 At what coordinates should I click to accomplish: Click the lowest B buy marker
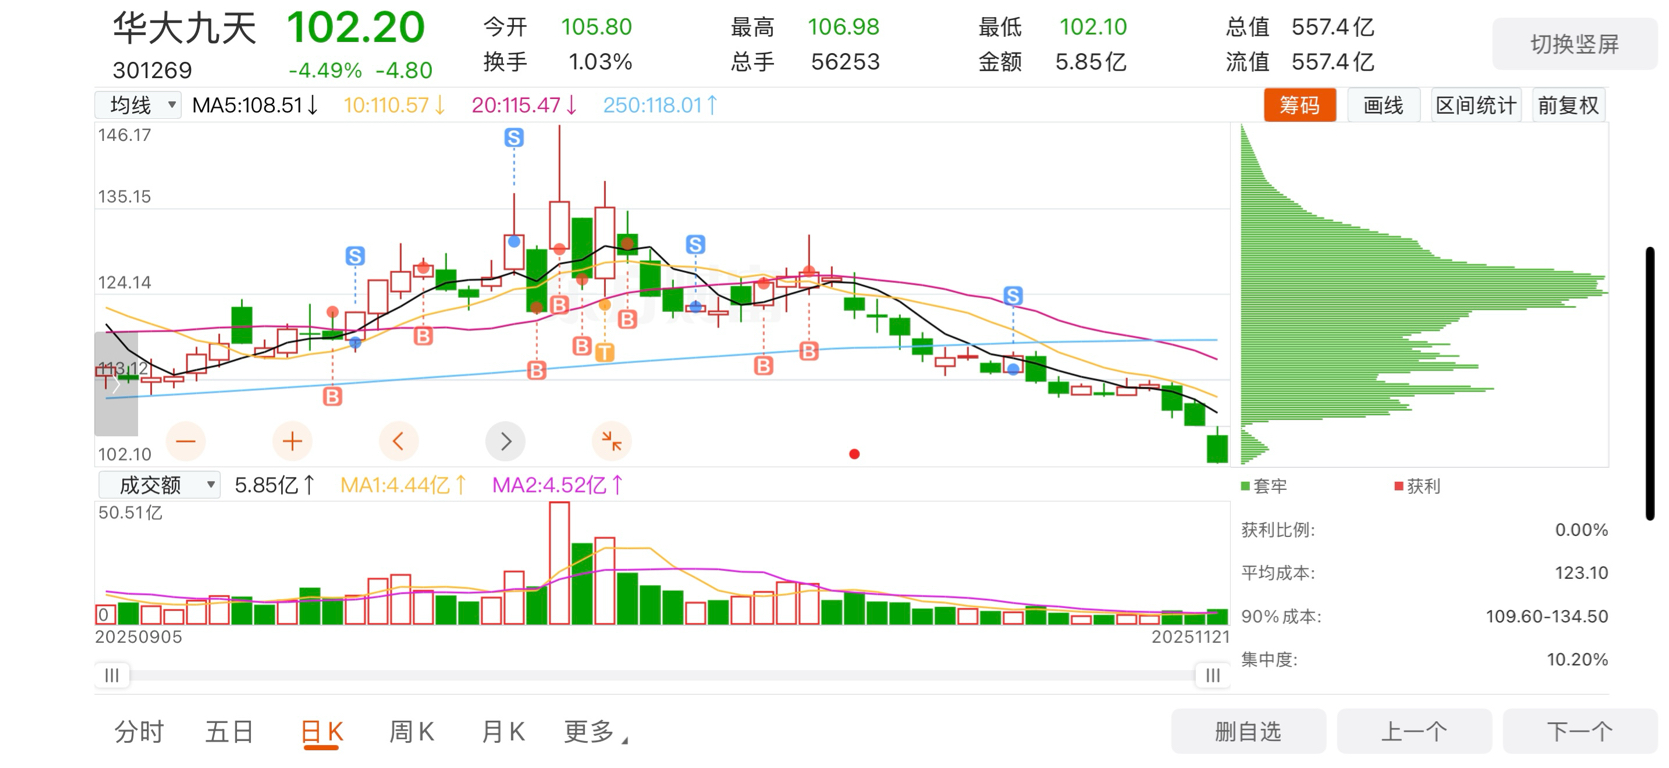[333, 397]
